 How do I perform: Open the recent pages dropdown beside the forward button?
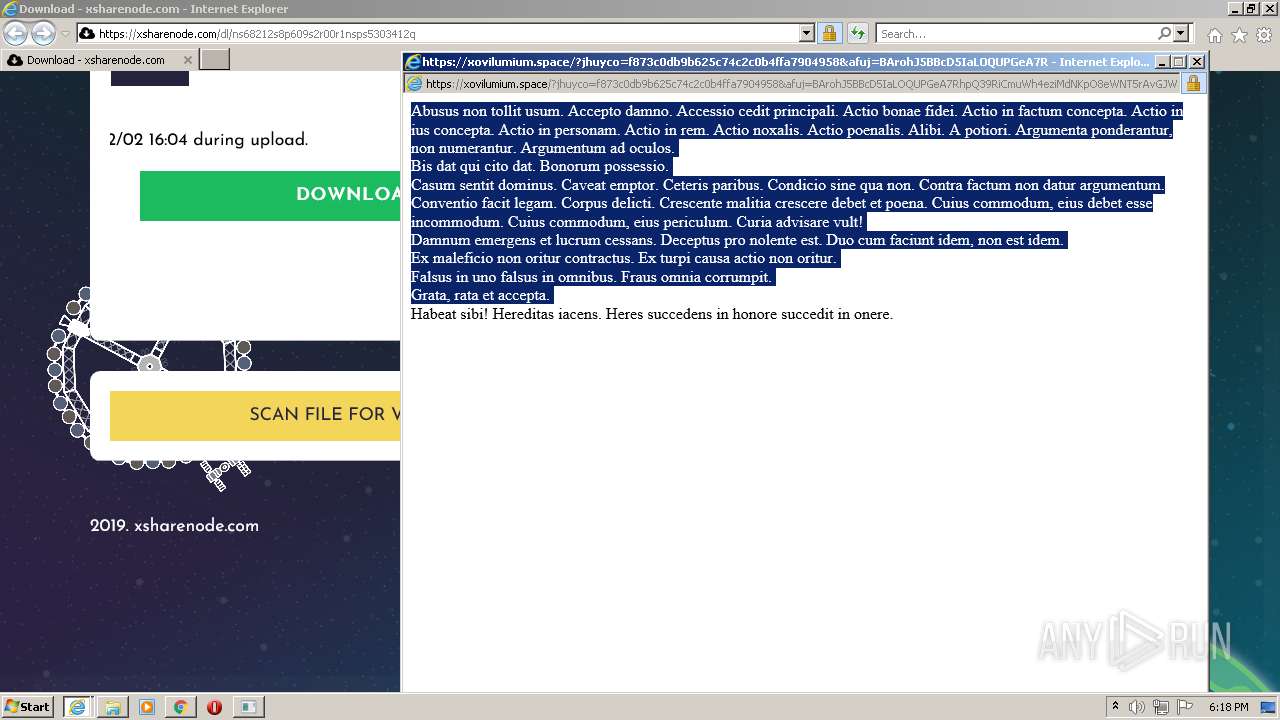65,34
